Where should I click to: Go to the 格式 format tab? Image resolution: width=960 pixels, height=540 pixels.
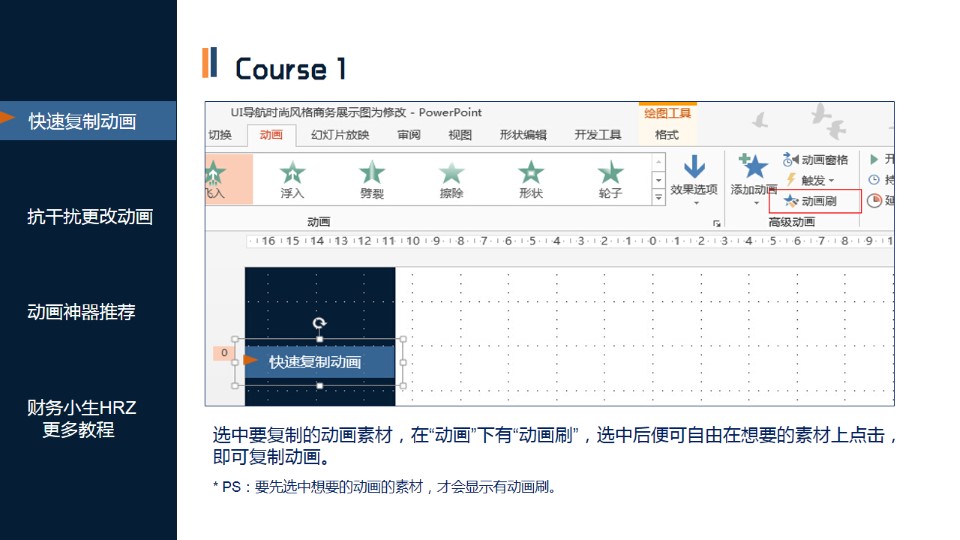[x=666, y=135]
